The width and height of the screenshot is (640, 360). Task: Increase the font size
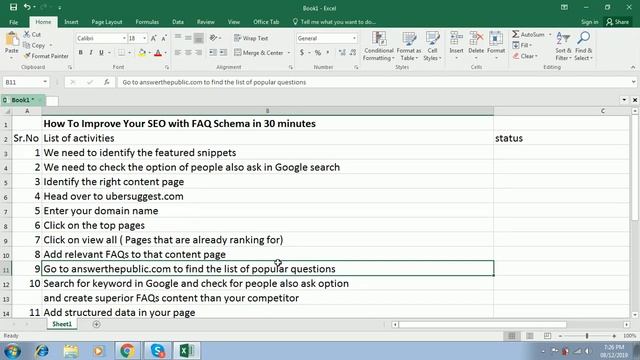153,38
